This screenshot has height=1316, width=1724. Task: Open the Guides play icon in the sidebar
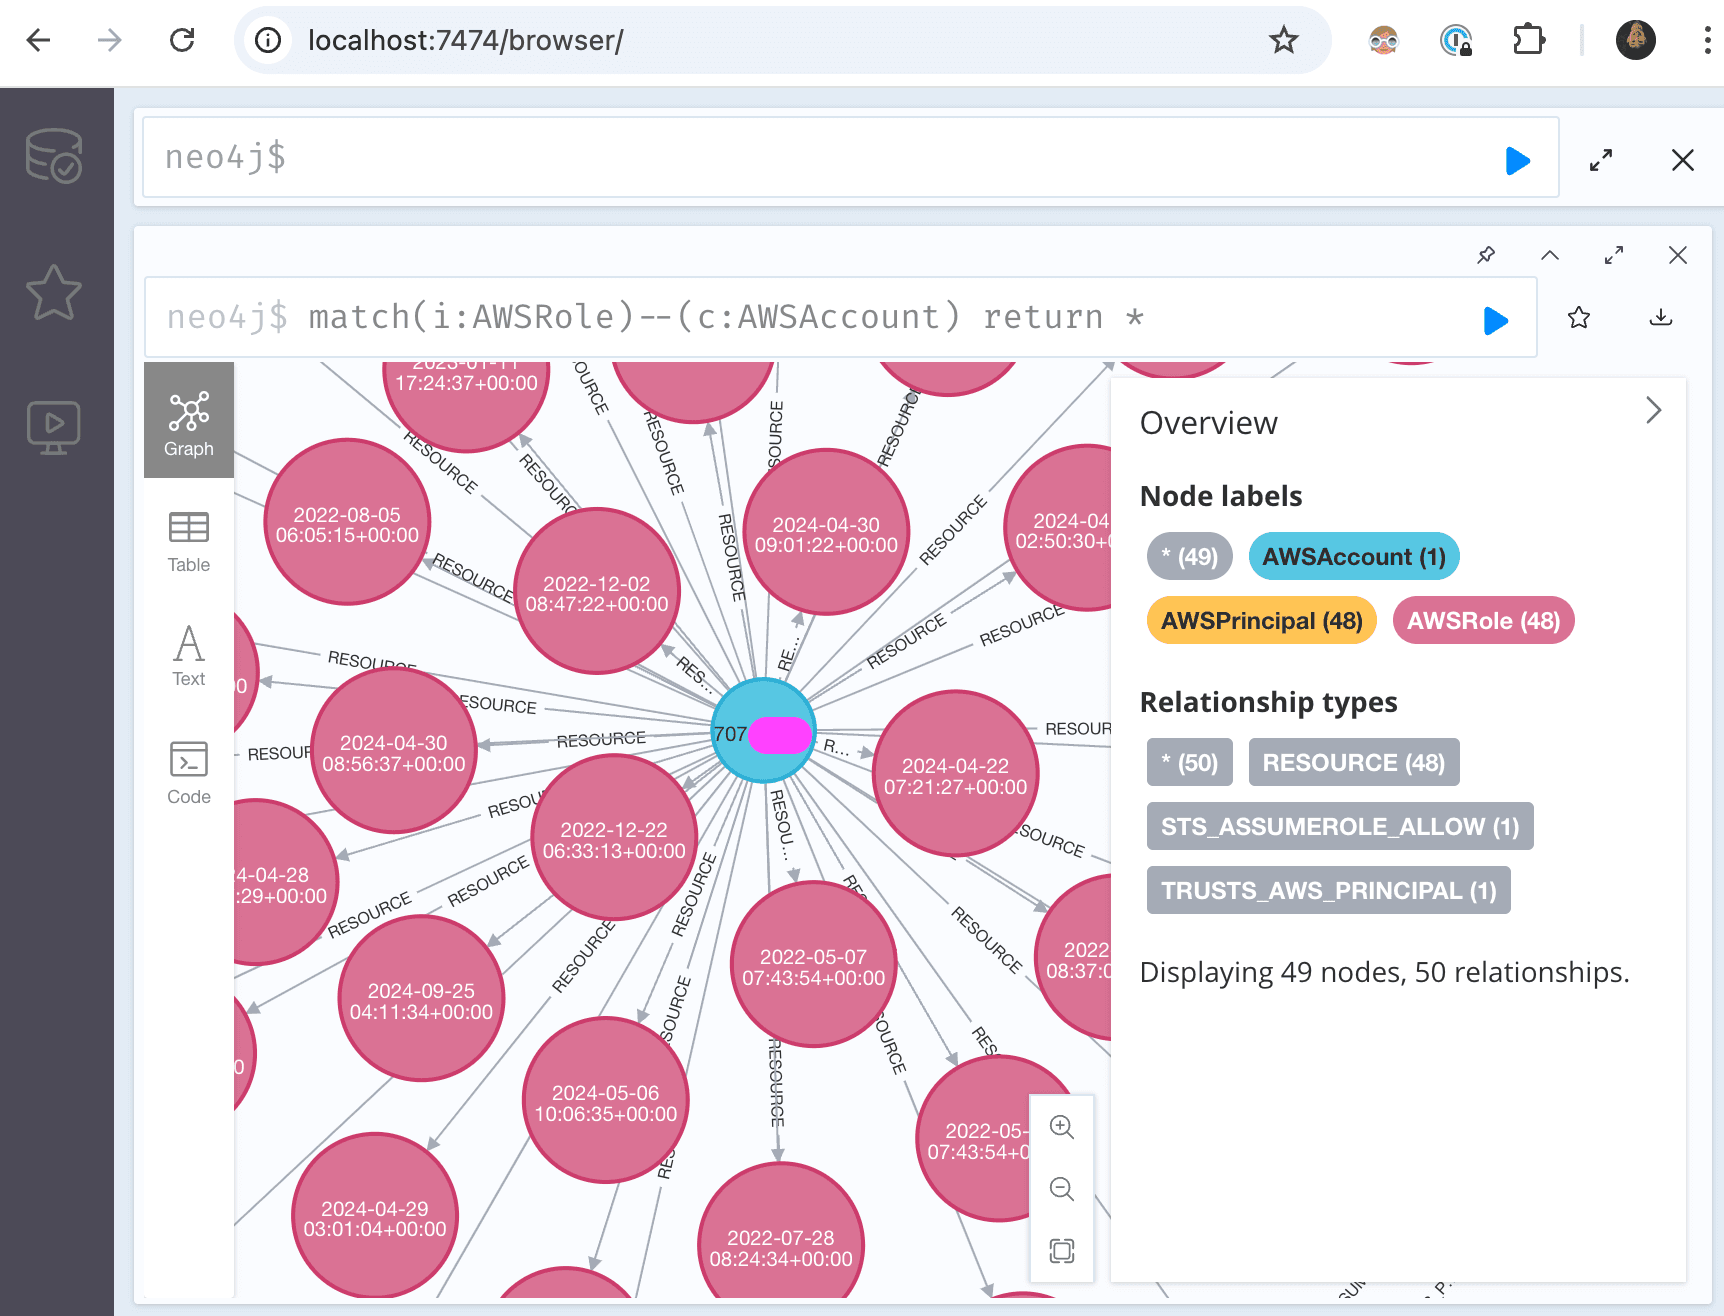[54, 427]
